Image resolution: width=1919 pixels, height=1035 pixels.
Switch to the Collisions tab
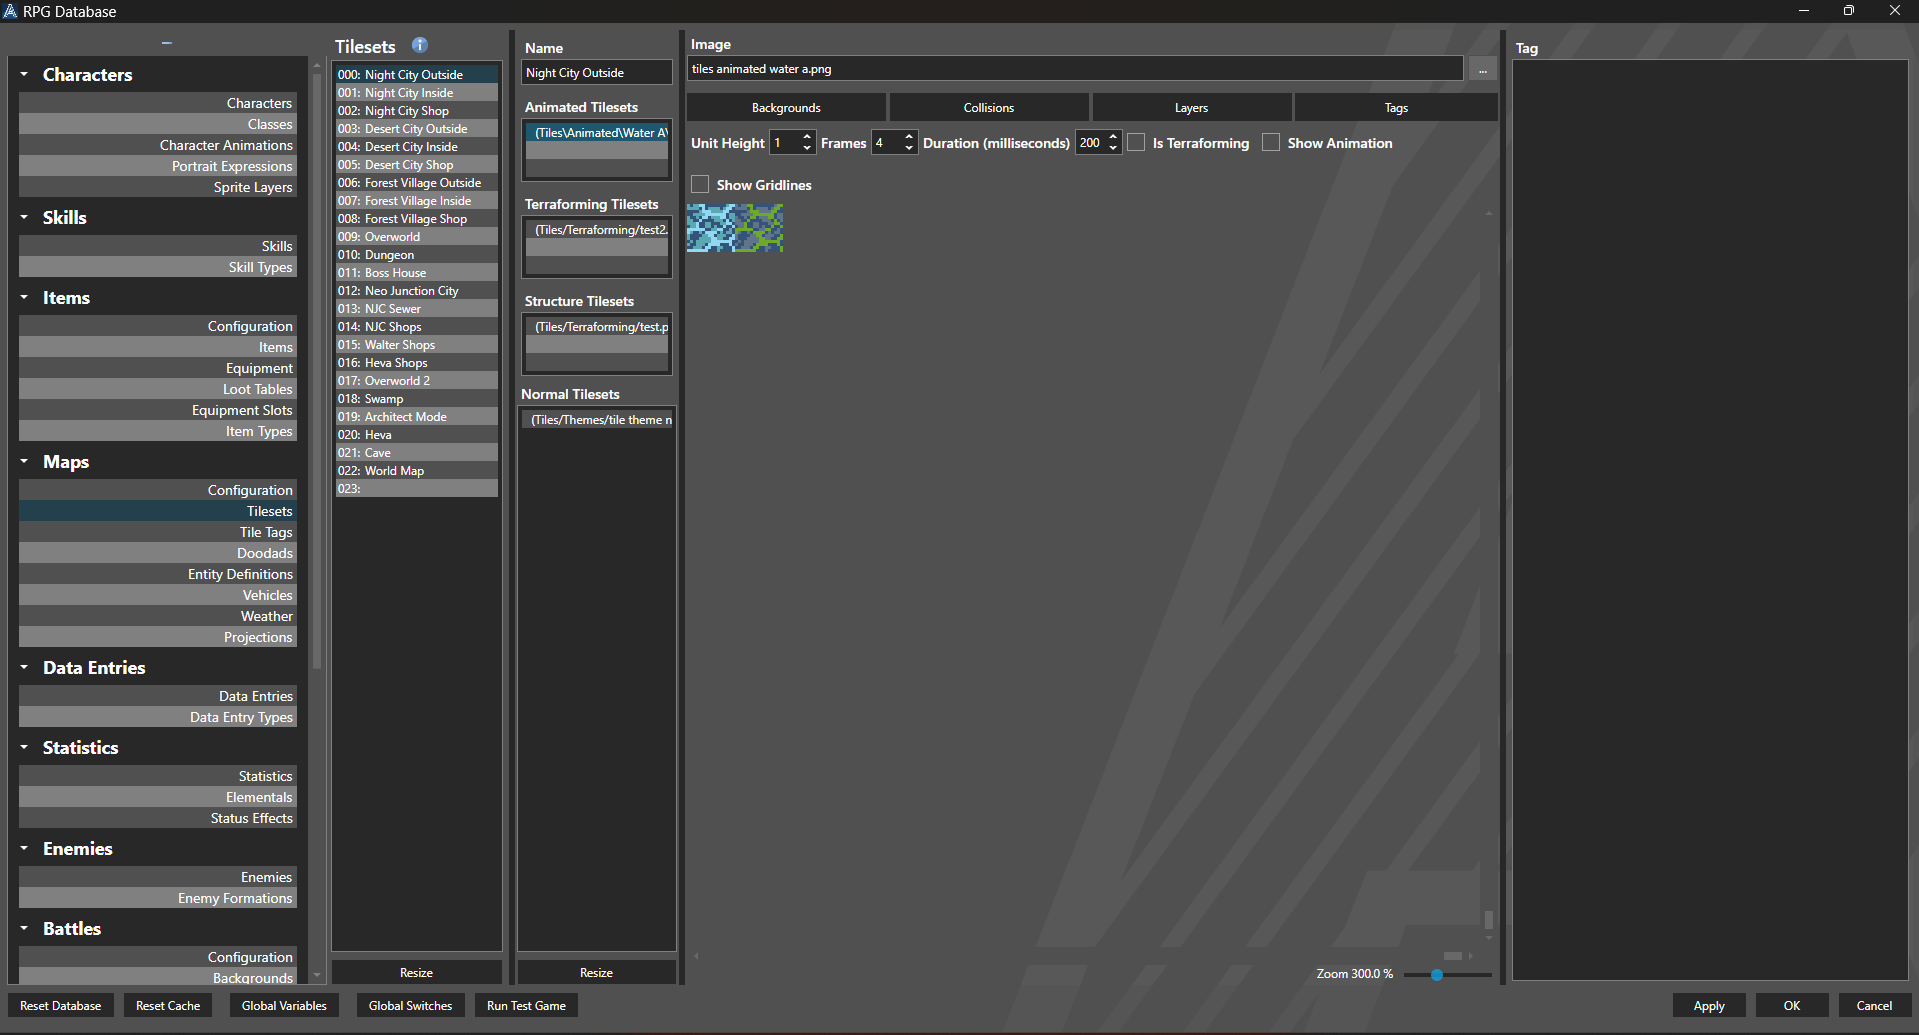[988, 108]
